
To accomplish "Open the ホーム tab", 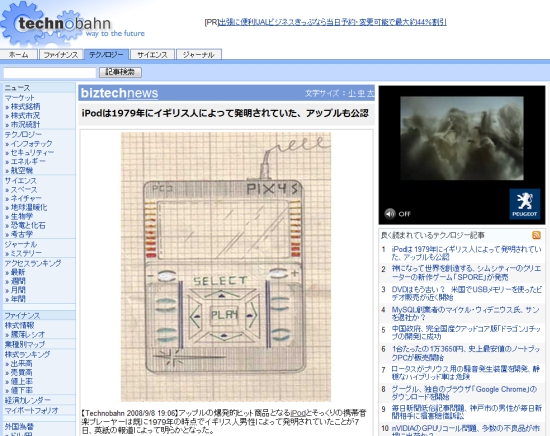I will click(19, 55).
